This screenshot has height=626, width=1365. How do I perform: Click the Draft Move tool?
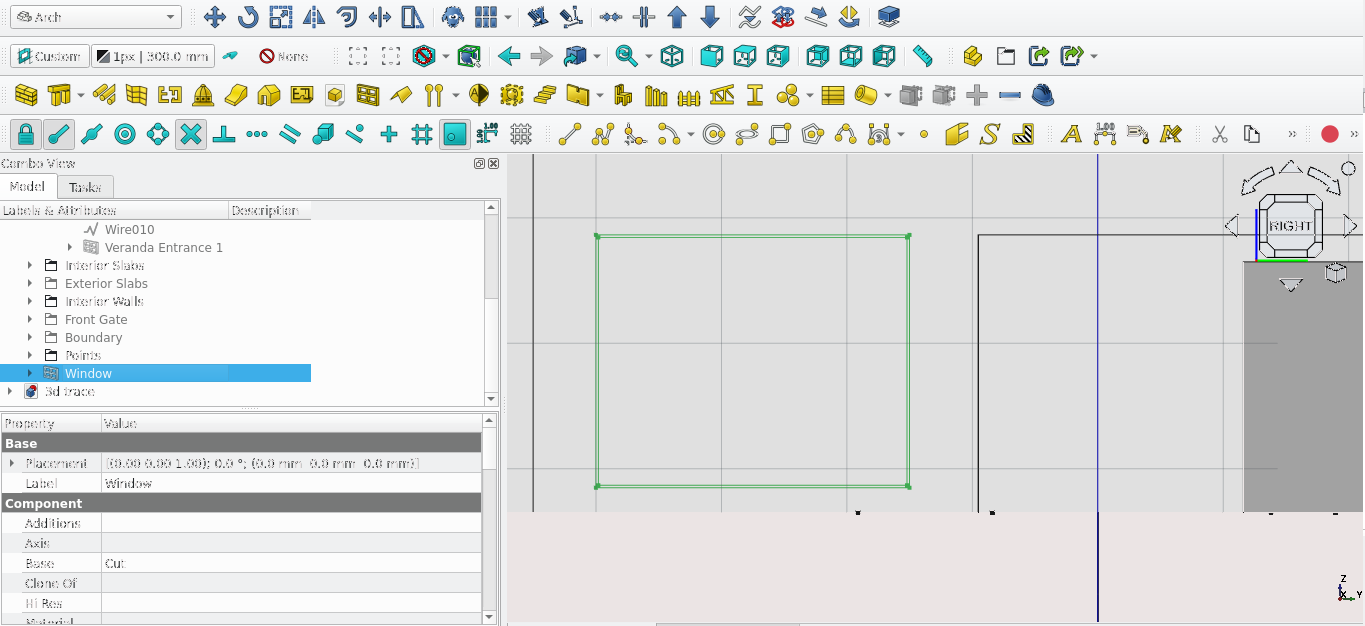[x=214, y=17]
